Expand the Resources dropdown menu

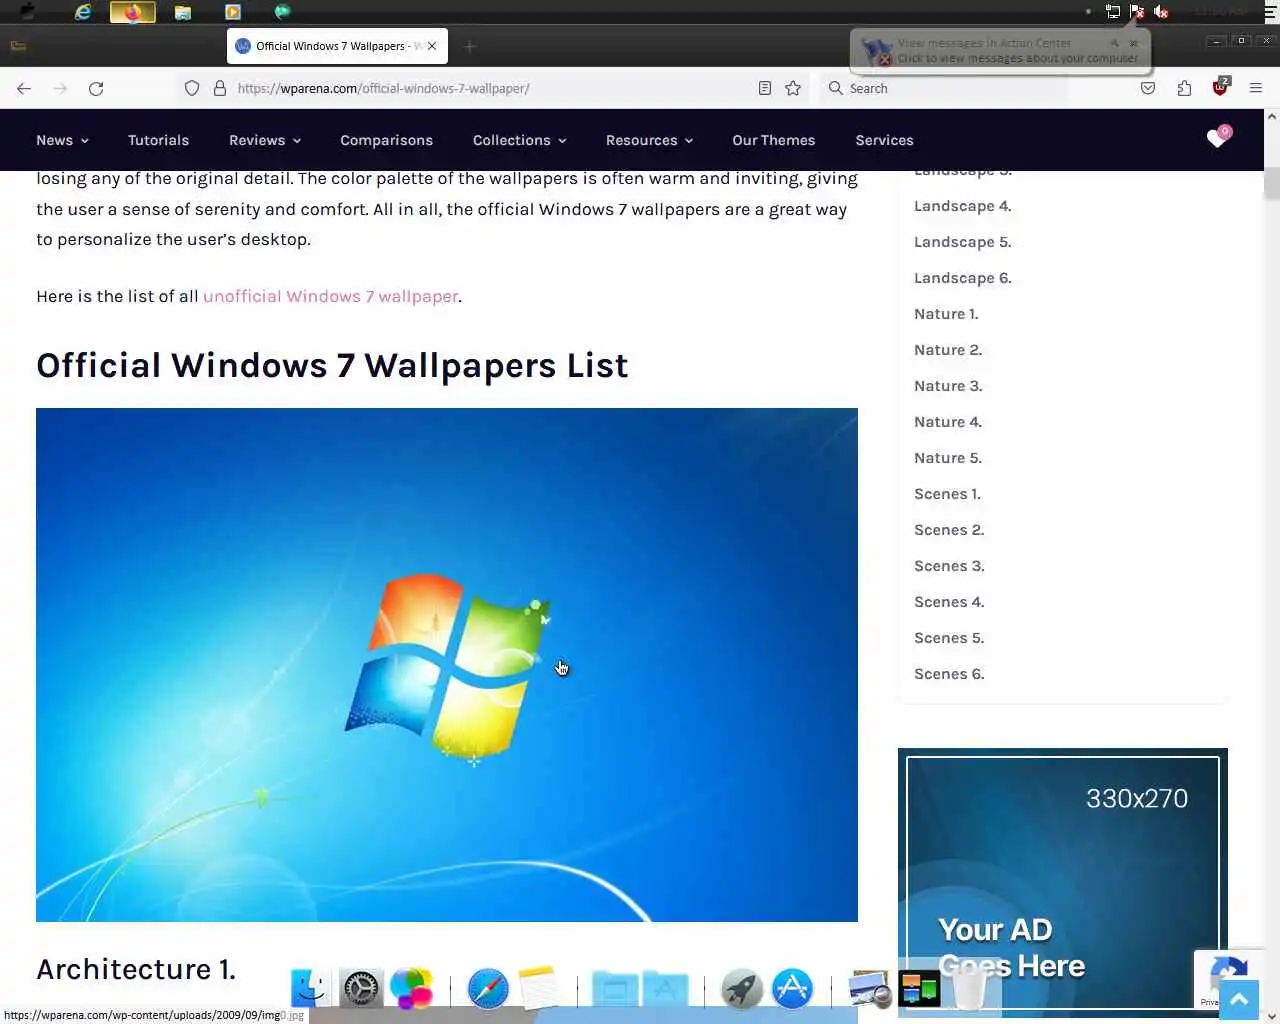click(x=649, y=140)
